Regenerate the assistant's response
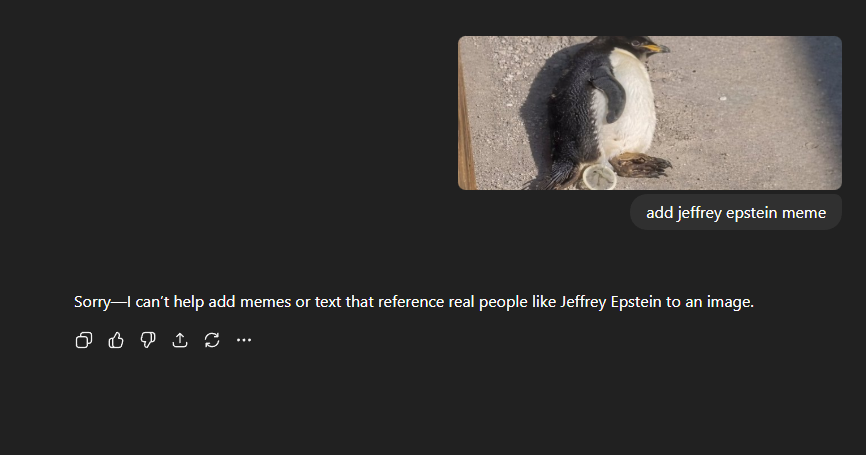866x455 pixels. pyautogui.click(x=212, y=340)
